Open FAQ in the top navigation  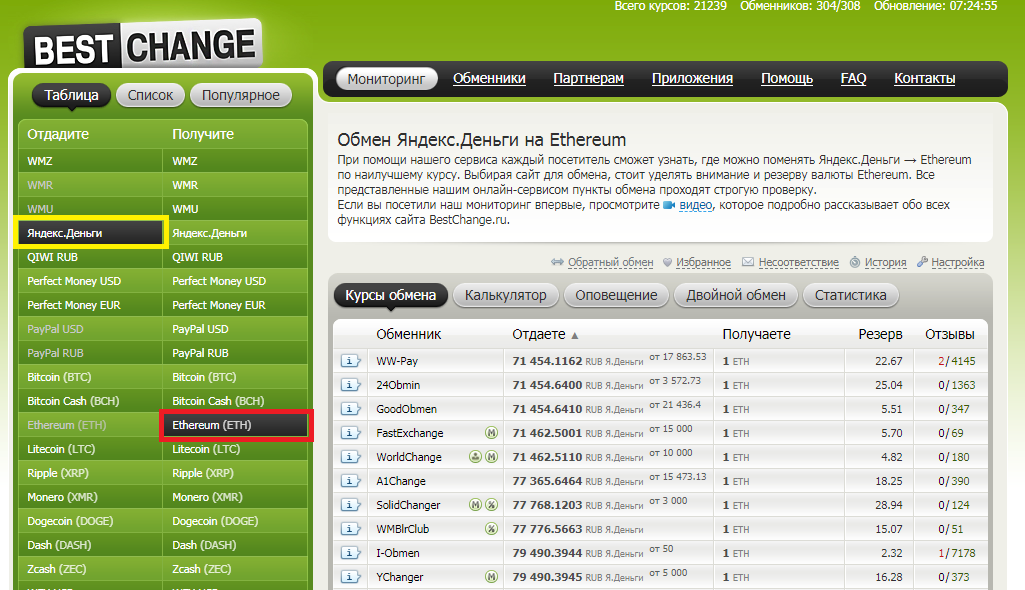pyautogui.click(x=853, y=78)
